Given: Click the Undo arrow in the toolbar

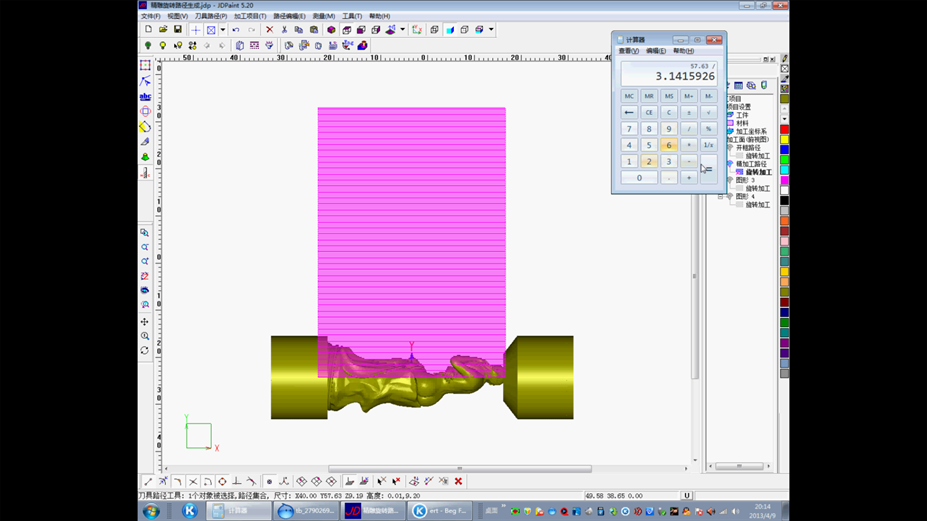Looking at the screenshot, I should [x=236, y=30].
